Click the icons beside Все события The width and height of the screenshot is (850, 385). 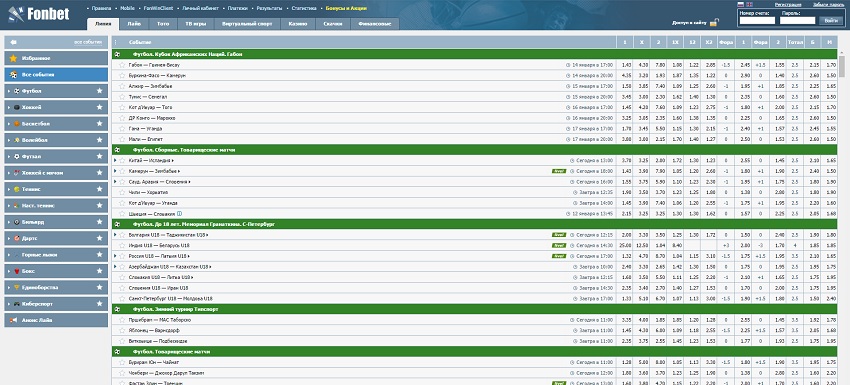coord(14,75)
